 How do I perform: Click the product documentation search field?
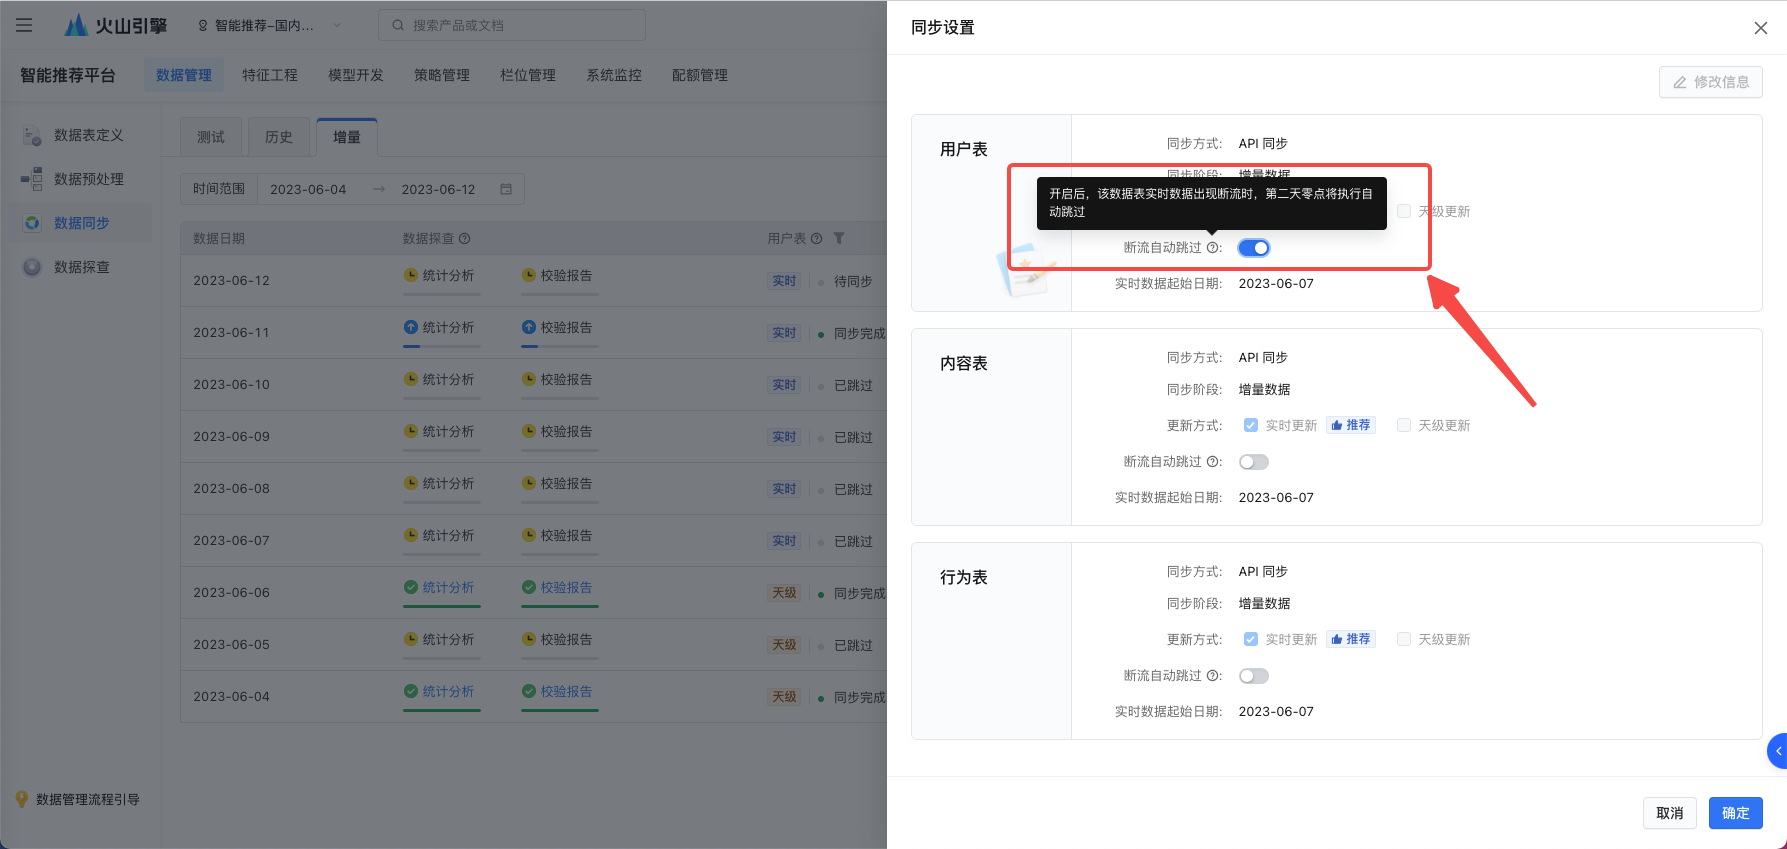(512, 25)
